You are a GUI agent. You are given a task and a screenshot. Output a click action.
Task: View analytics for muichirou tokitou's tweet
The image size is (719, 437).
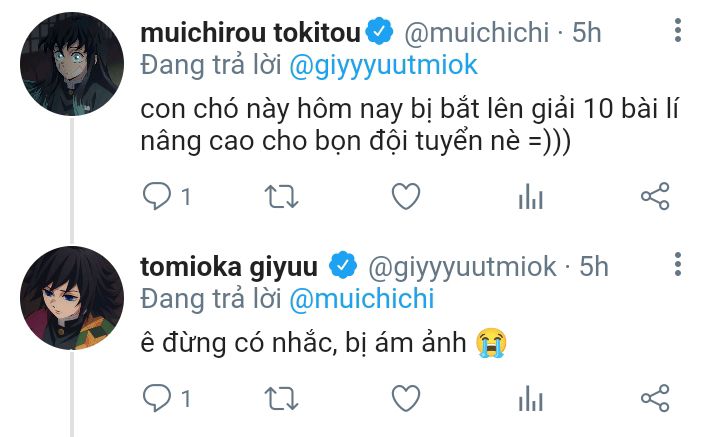tap(529, 197)
